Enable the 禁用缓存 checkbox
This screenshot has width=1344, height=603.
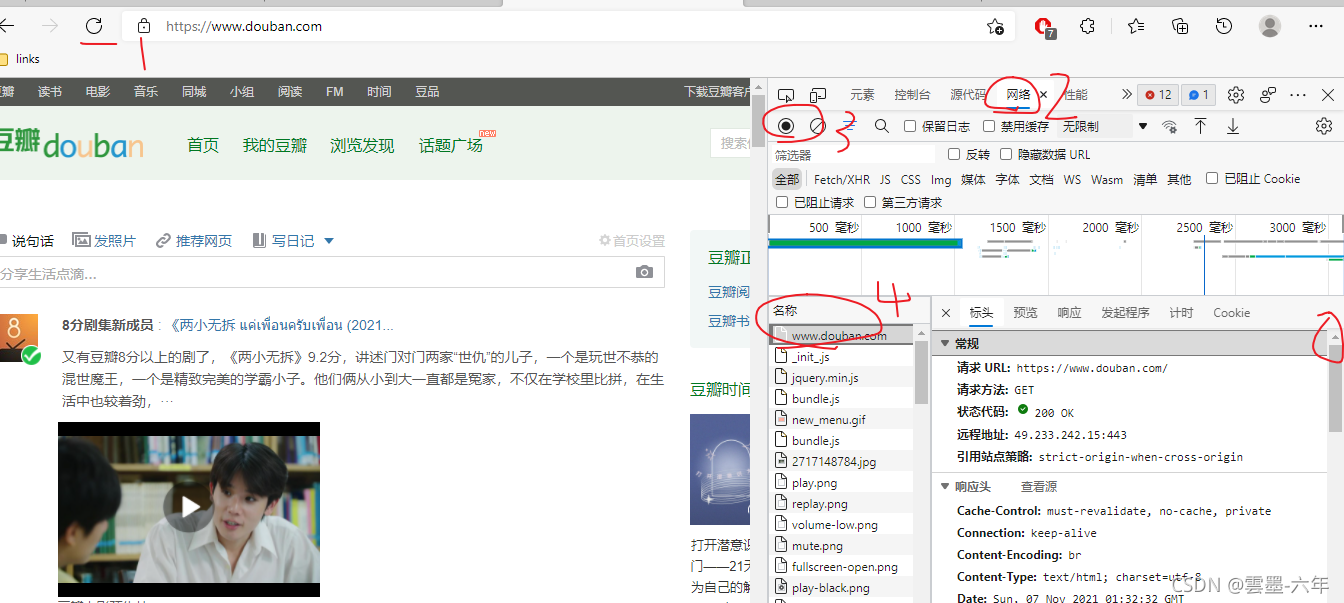click(989, 126)
